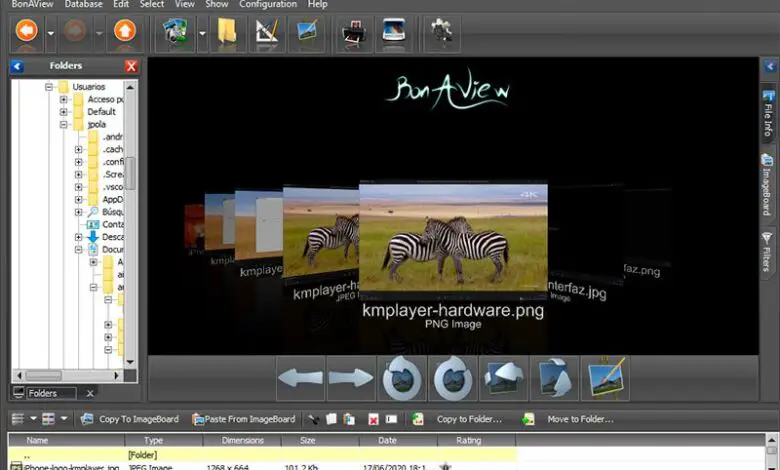Image resolution: width=780 pixels, height=470 pixels.
Task: Click the previous image left arrow button
Action: (x=301, y=379)
